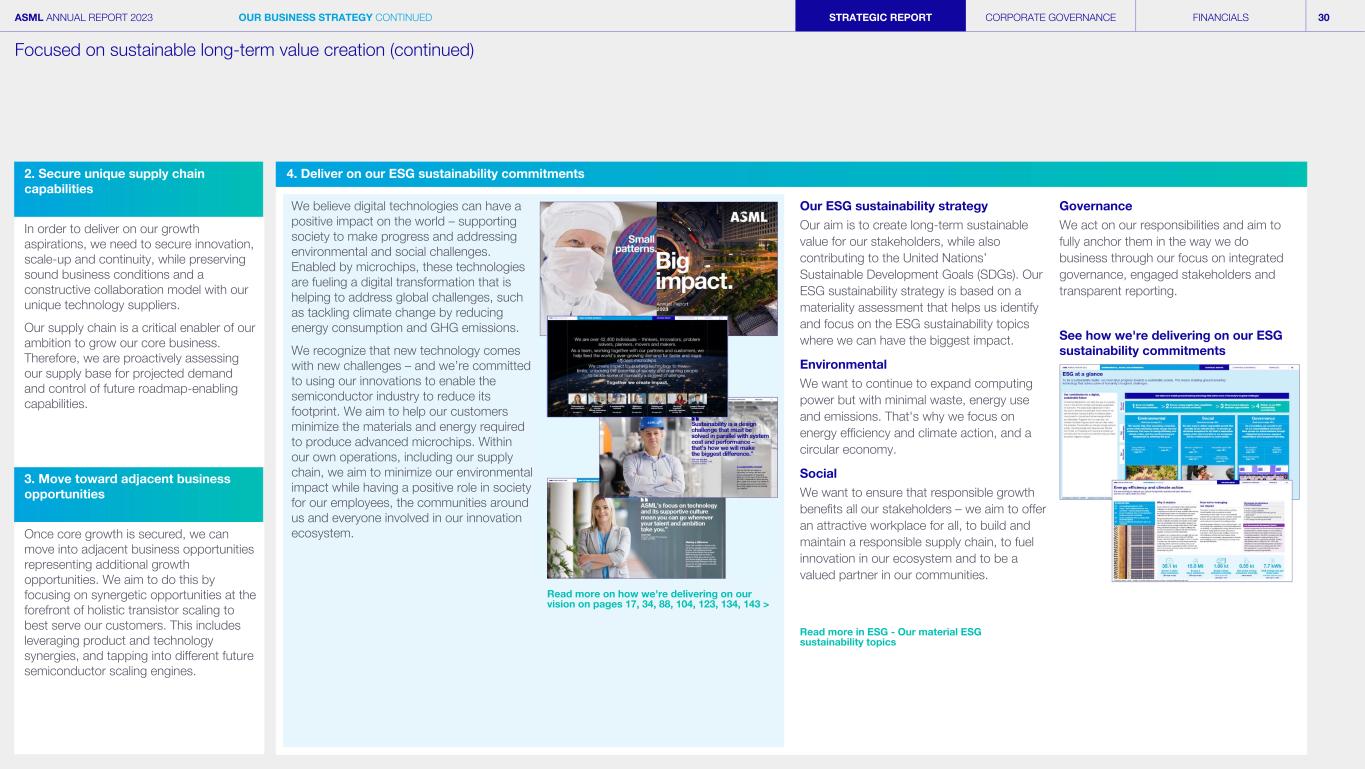This screenshot has width=1365, height=769.
Task: Click paragraph starting 'We act on our responsibilities'
Action: 1169,258
